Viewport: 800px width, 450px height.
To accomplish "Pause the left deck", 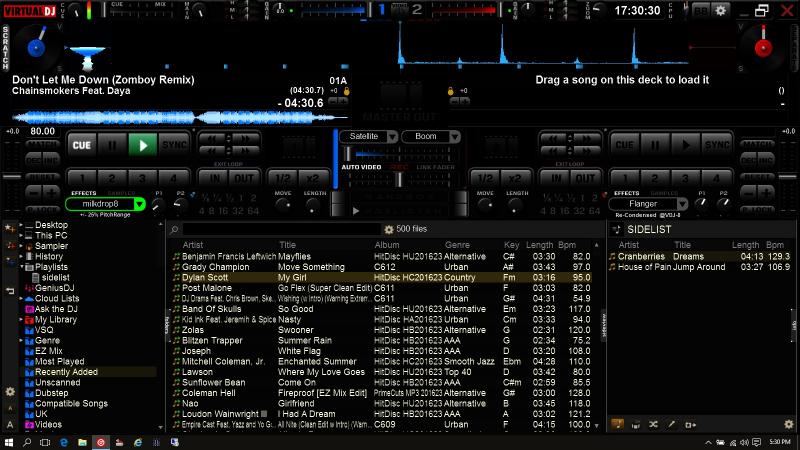I will pyautogui.click(x=112, y=145).
